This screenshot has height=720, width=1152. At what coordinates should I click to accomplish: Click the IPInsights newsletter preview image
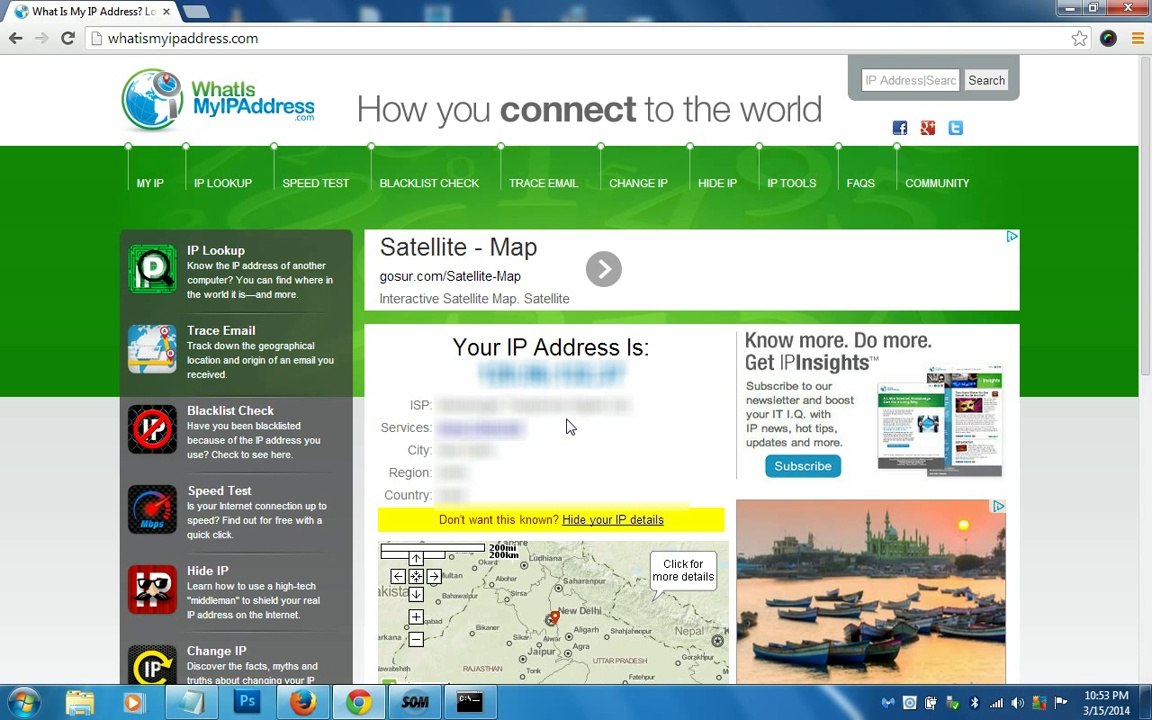(940, 420)
